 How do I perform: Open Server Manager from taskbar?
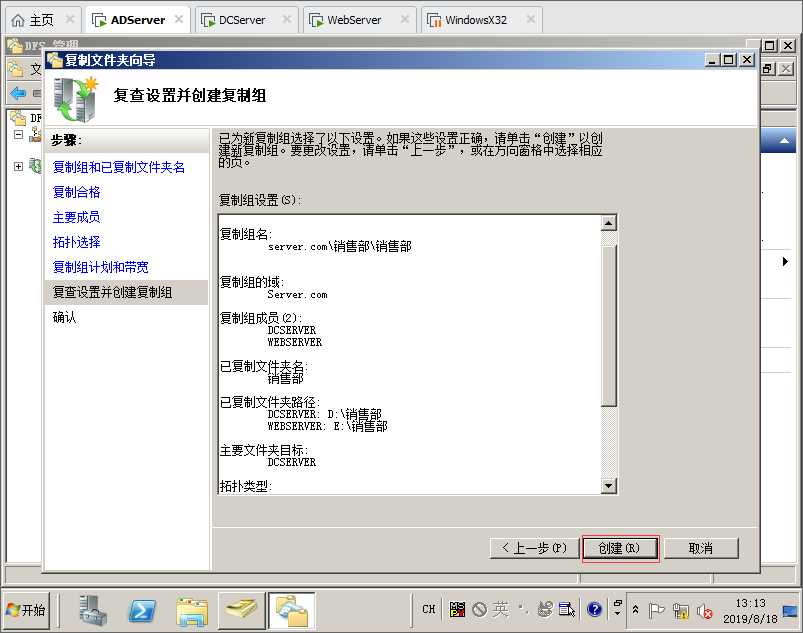(x=92, y=610)
